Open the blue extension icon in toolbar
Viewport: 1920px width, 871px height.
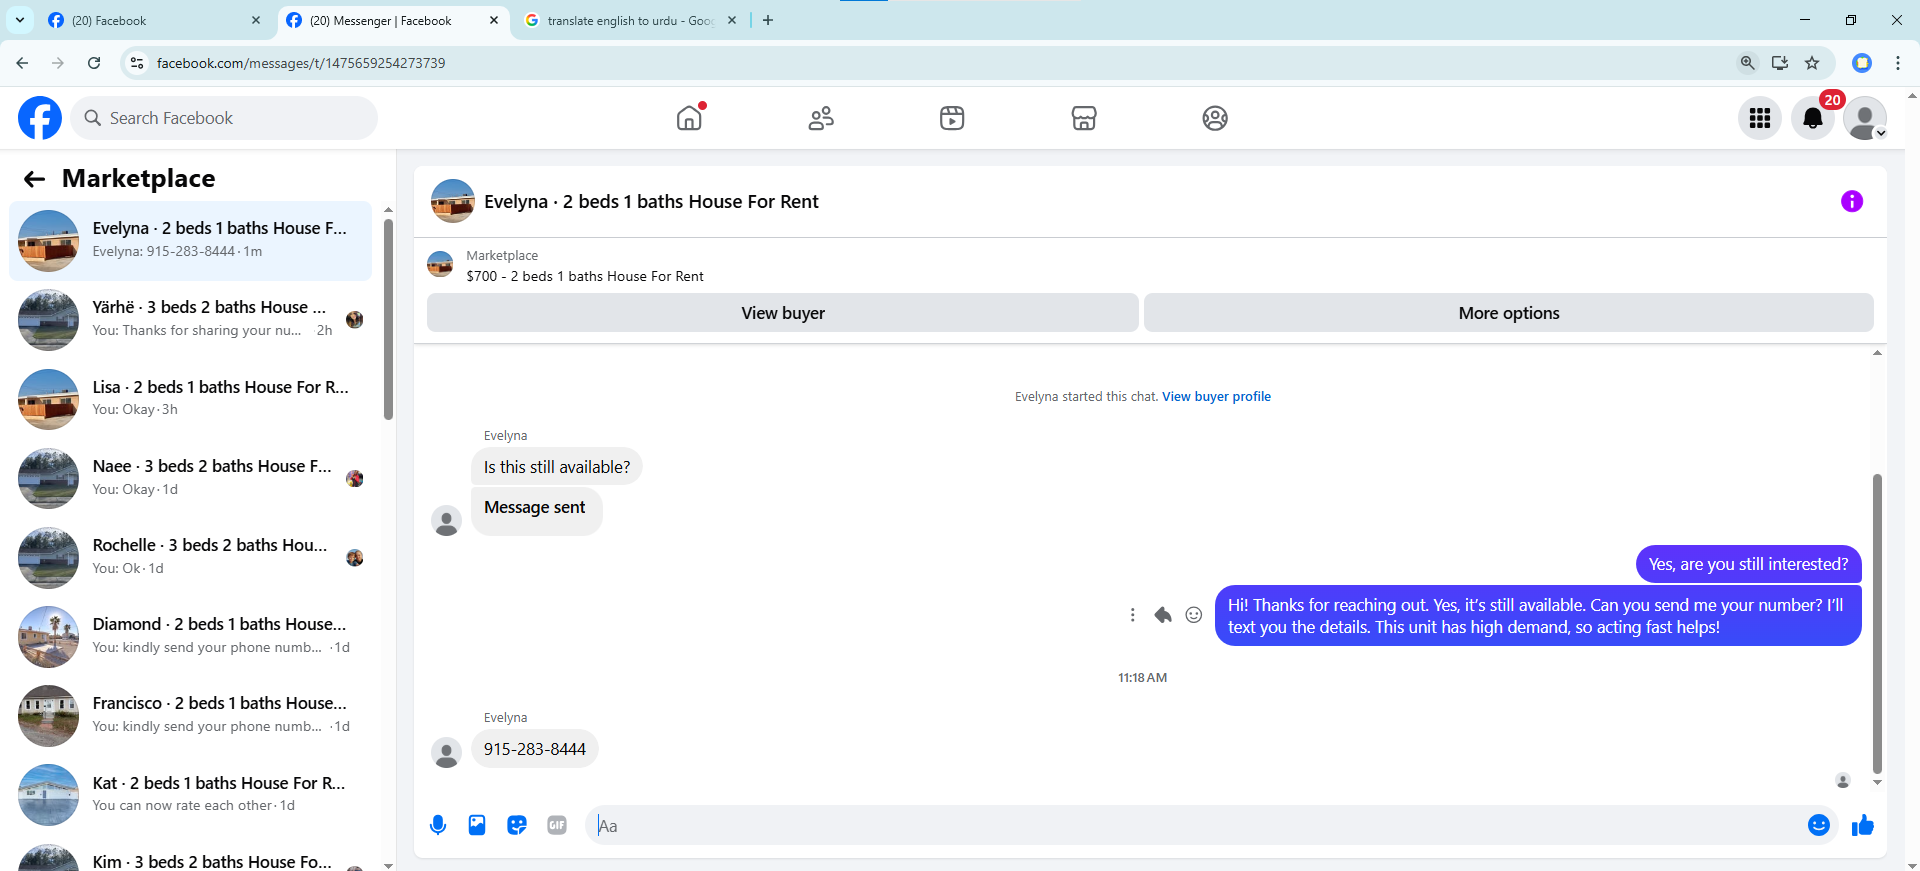click(x=1862, y=63)
